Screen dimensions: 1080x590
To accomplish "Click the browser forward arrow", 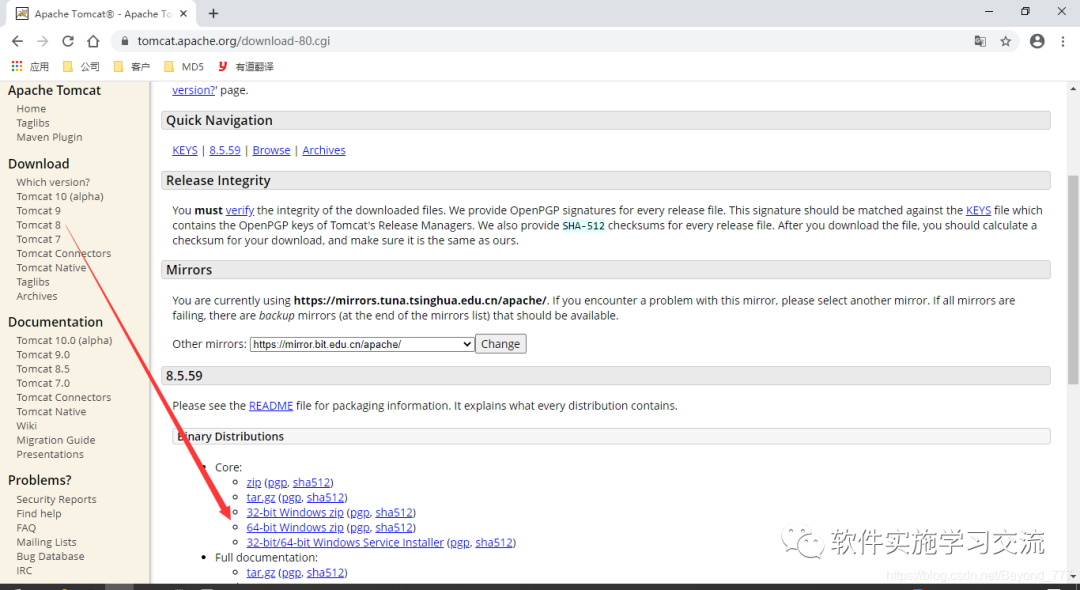I will [x=43, y=41].
